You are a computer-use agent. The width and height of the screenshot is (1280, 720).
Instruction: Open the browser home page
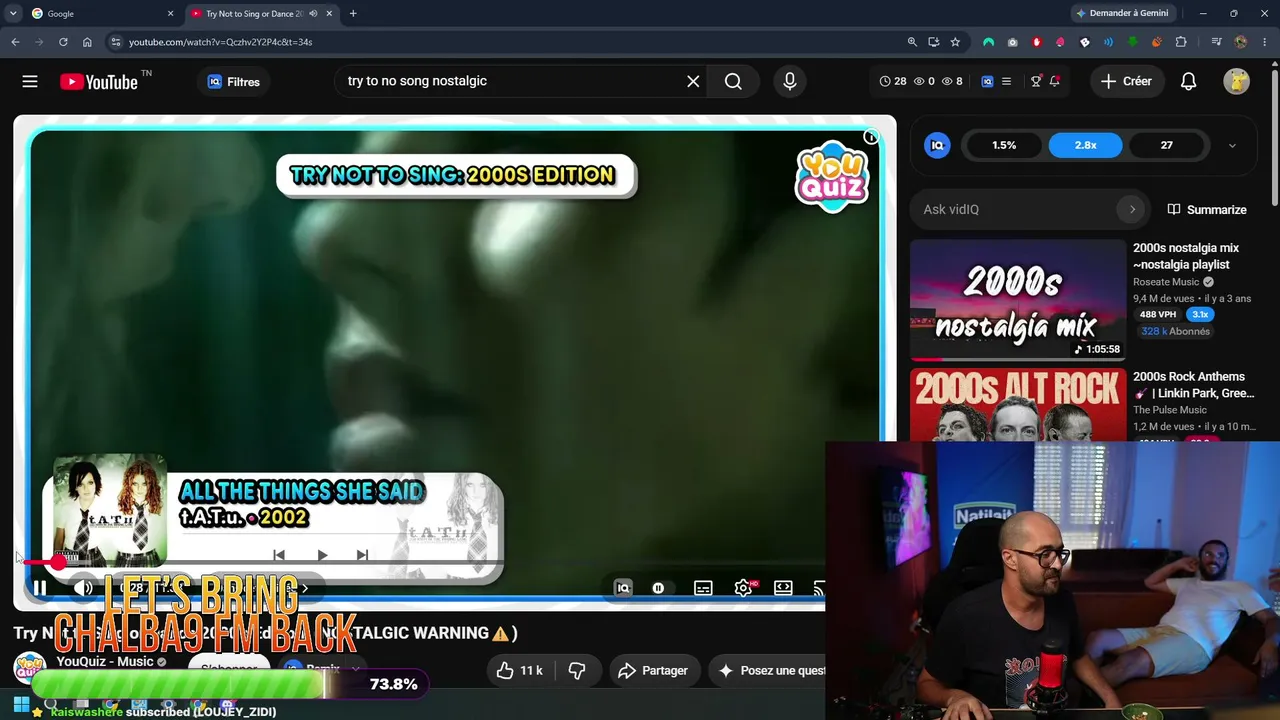[87, 42]
